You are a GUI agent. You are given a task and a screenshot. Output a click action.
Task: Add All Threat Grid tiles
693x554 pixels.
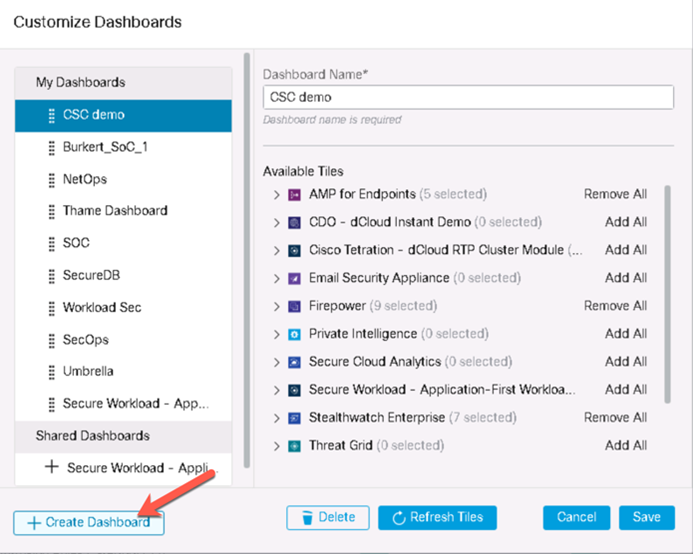click(626, 446)
